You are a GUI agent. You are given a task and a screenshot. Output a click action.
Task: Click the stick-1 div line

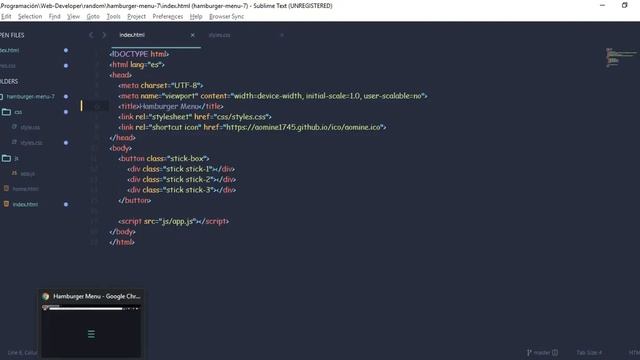(181, 169)
